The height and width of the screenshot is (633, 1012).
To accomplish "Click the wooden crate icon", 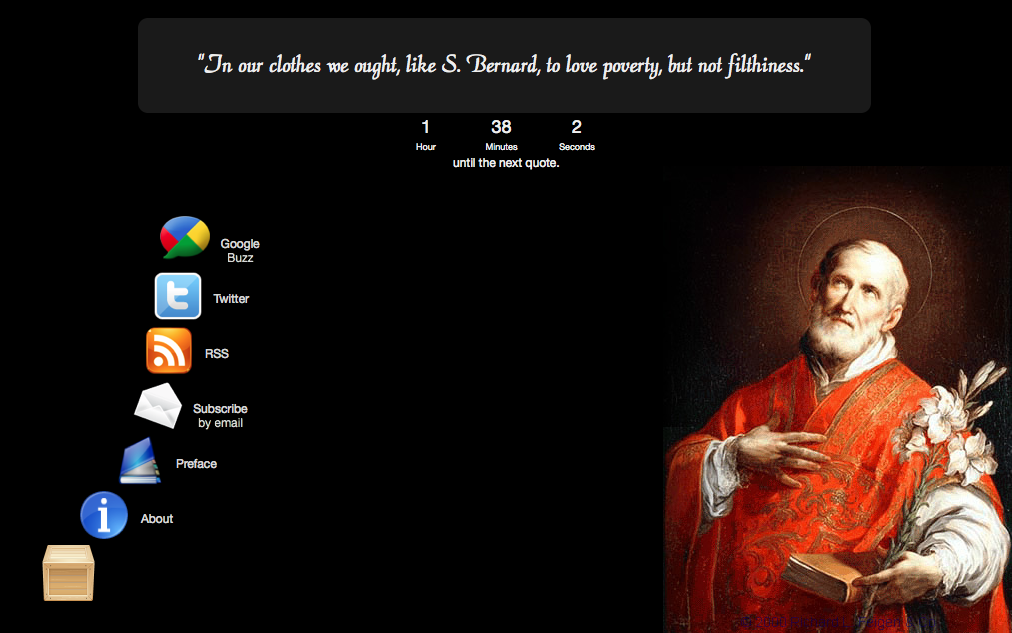I will pos(68,573).
